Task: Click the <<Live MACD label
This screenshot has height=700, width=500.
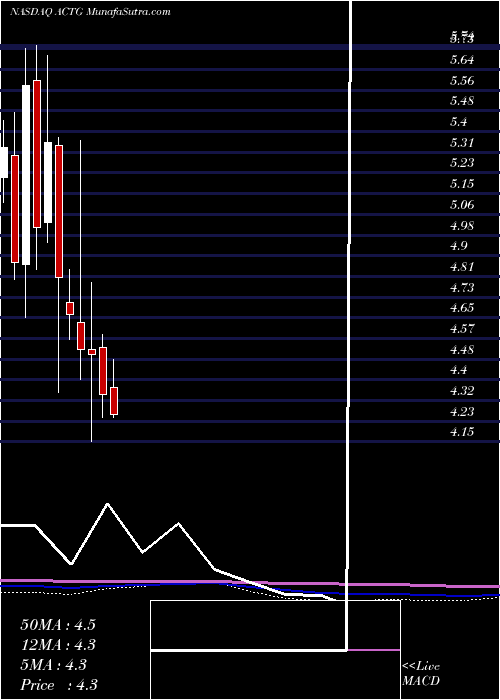Action: [x=421, y=674]
